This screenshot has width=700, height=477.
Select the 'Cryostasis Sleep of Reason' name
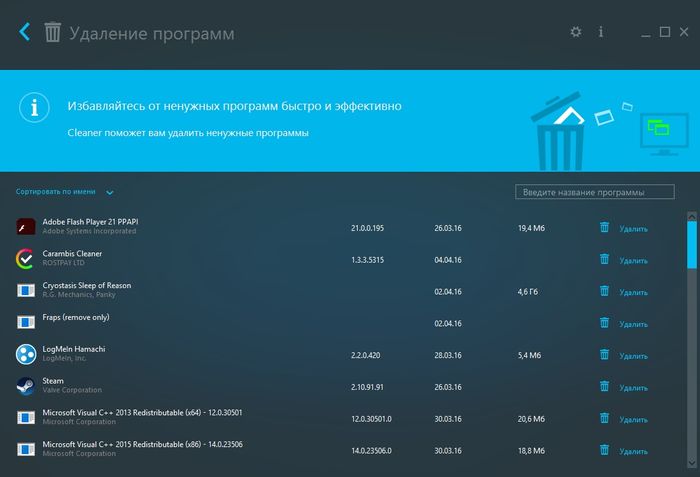coord(87,285)
